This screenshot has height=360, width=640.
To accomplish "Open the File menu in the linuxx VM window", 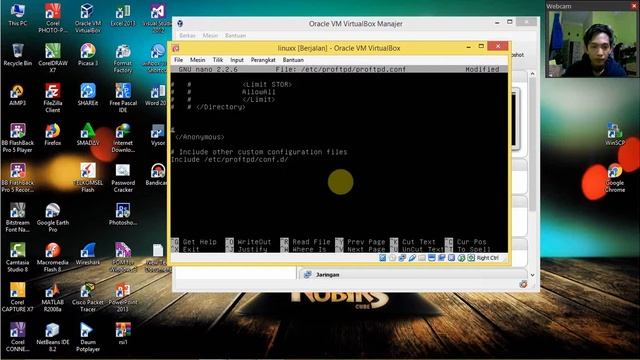I will tap(178, 60).
